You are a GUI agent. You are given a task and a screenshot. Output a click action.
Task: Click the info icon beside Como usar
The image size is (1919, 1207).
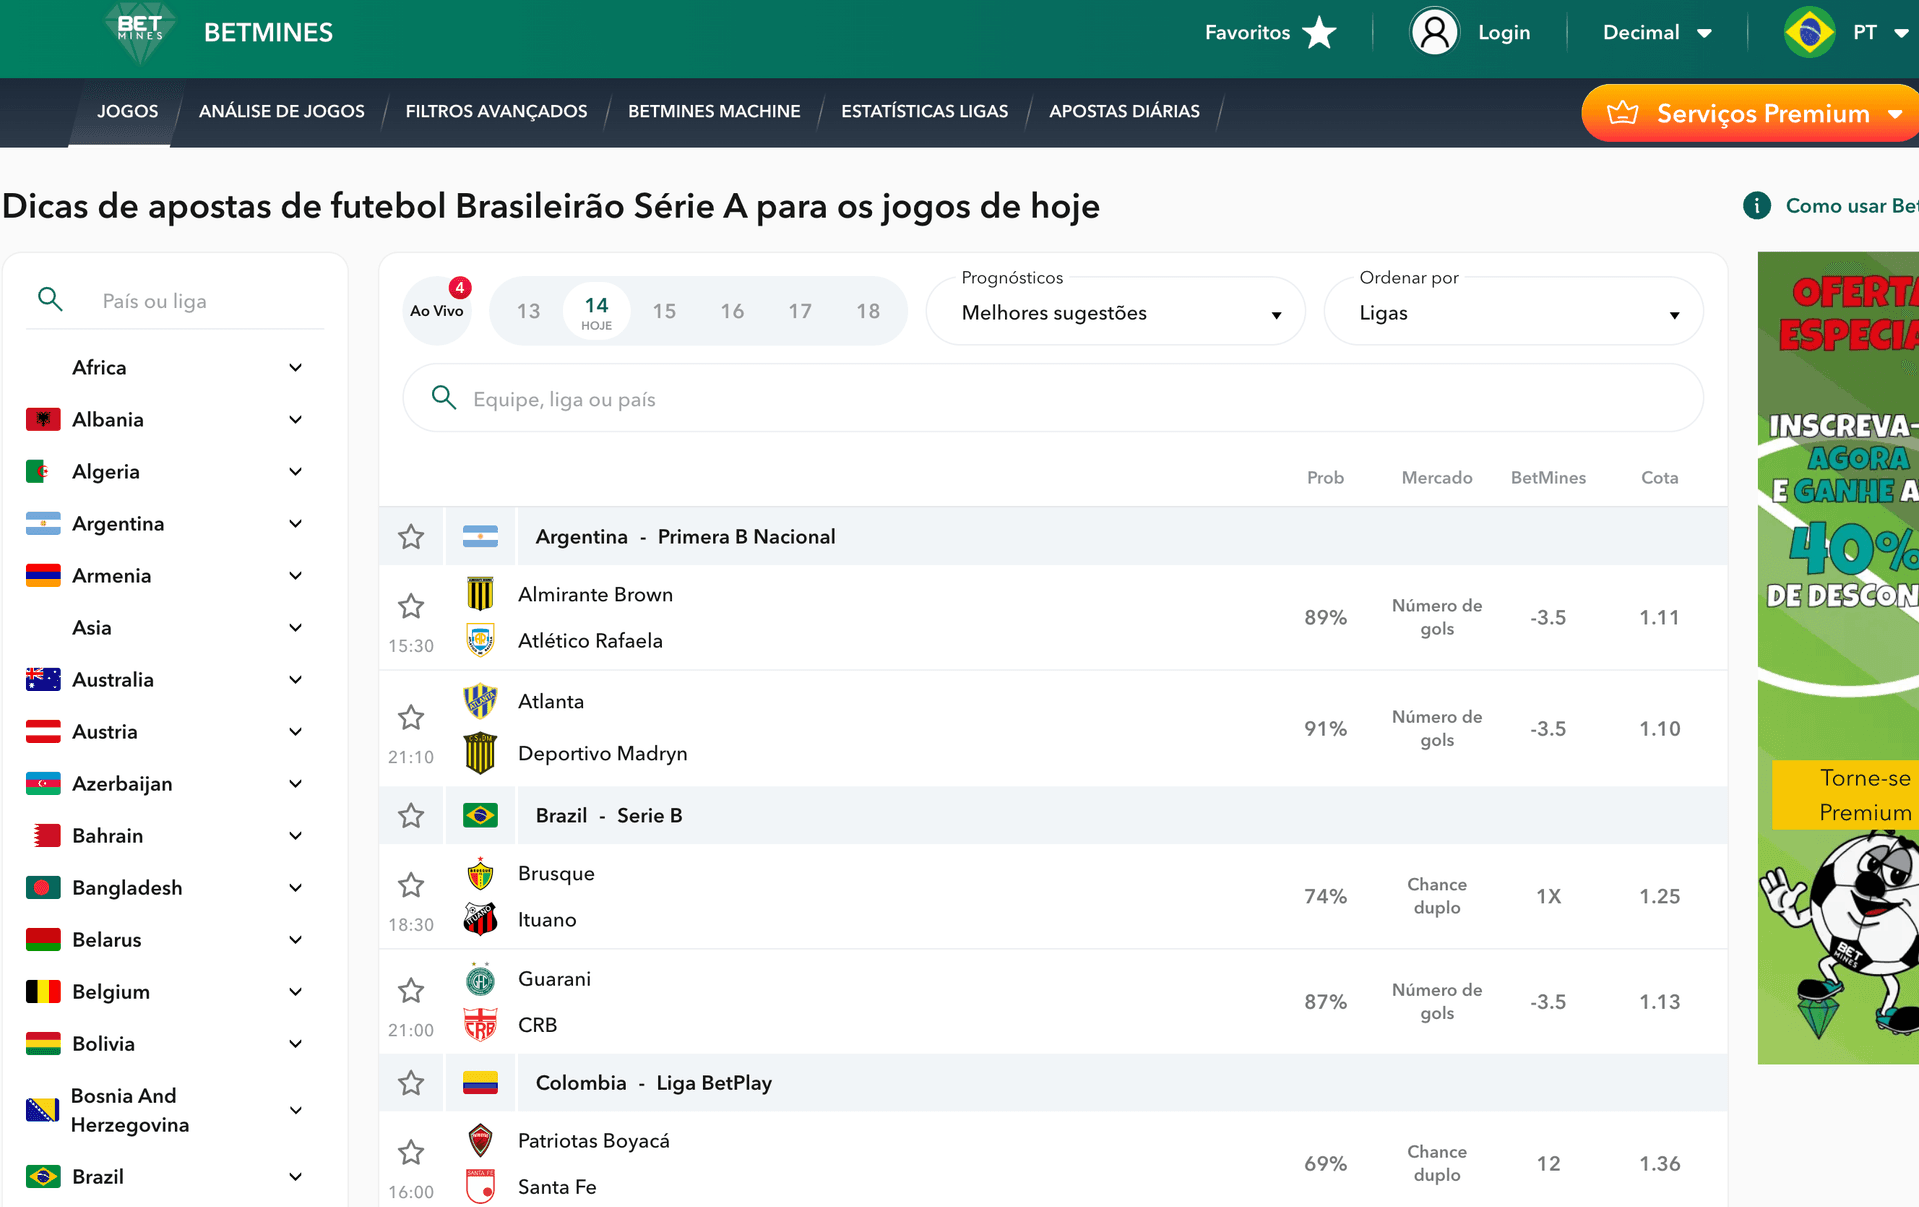pos(1756,206)
